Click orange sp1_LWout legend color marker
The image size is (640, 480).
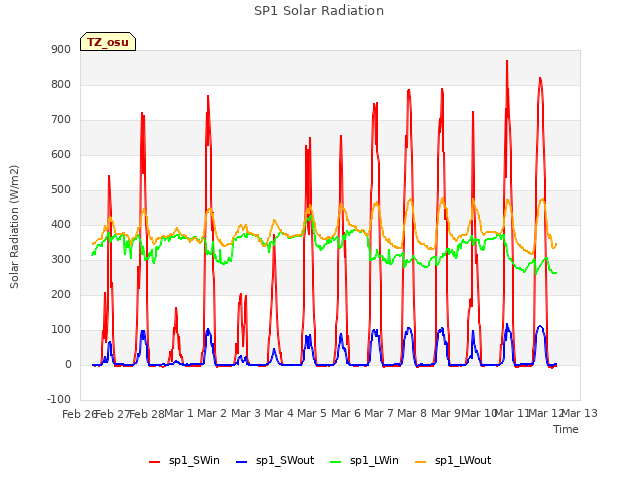(x=420, y=462)
